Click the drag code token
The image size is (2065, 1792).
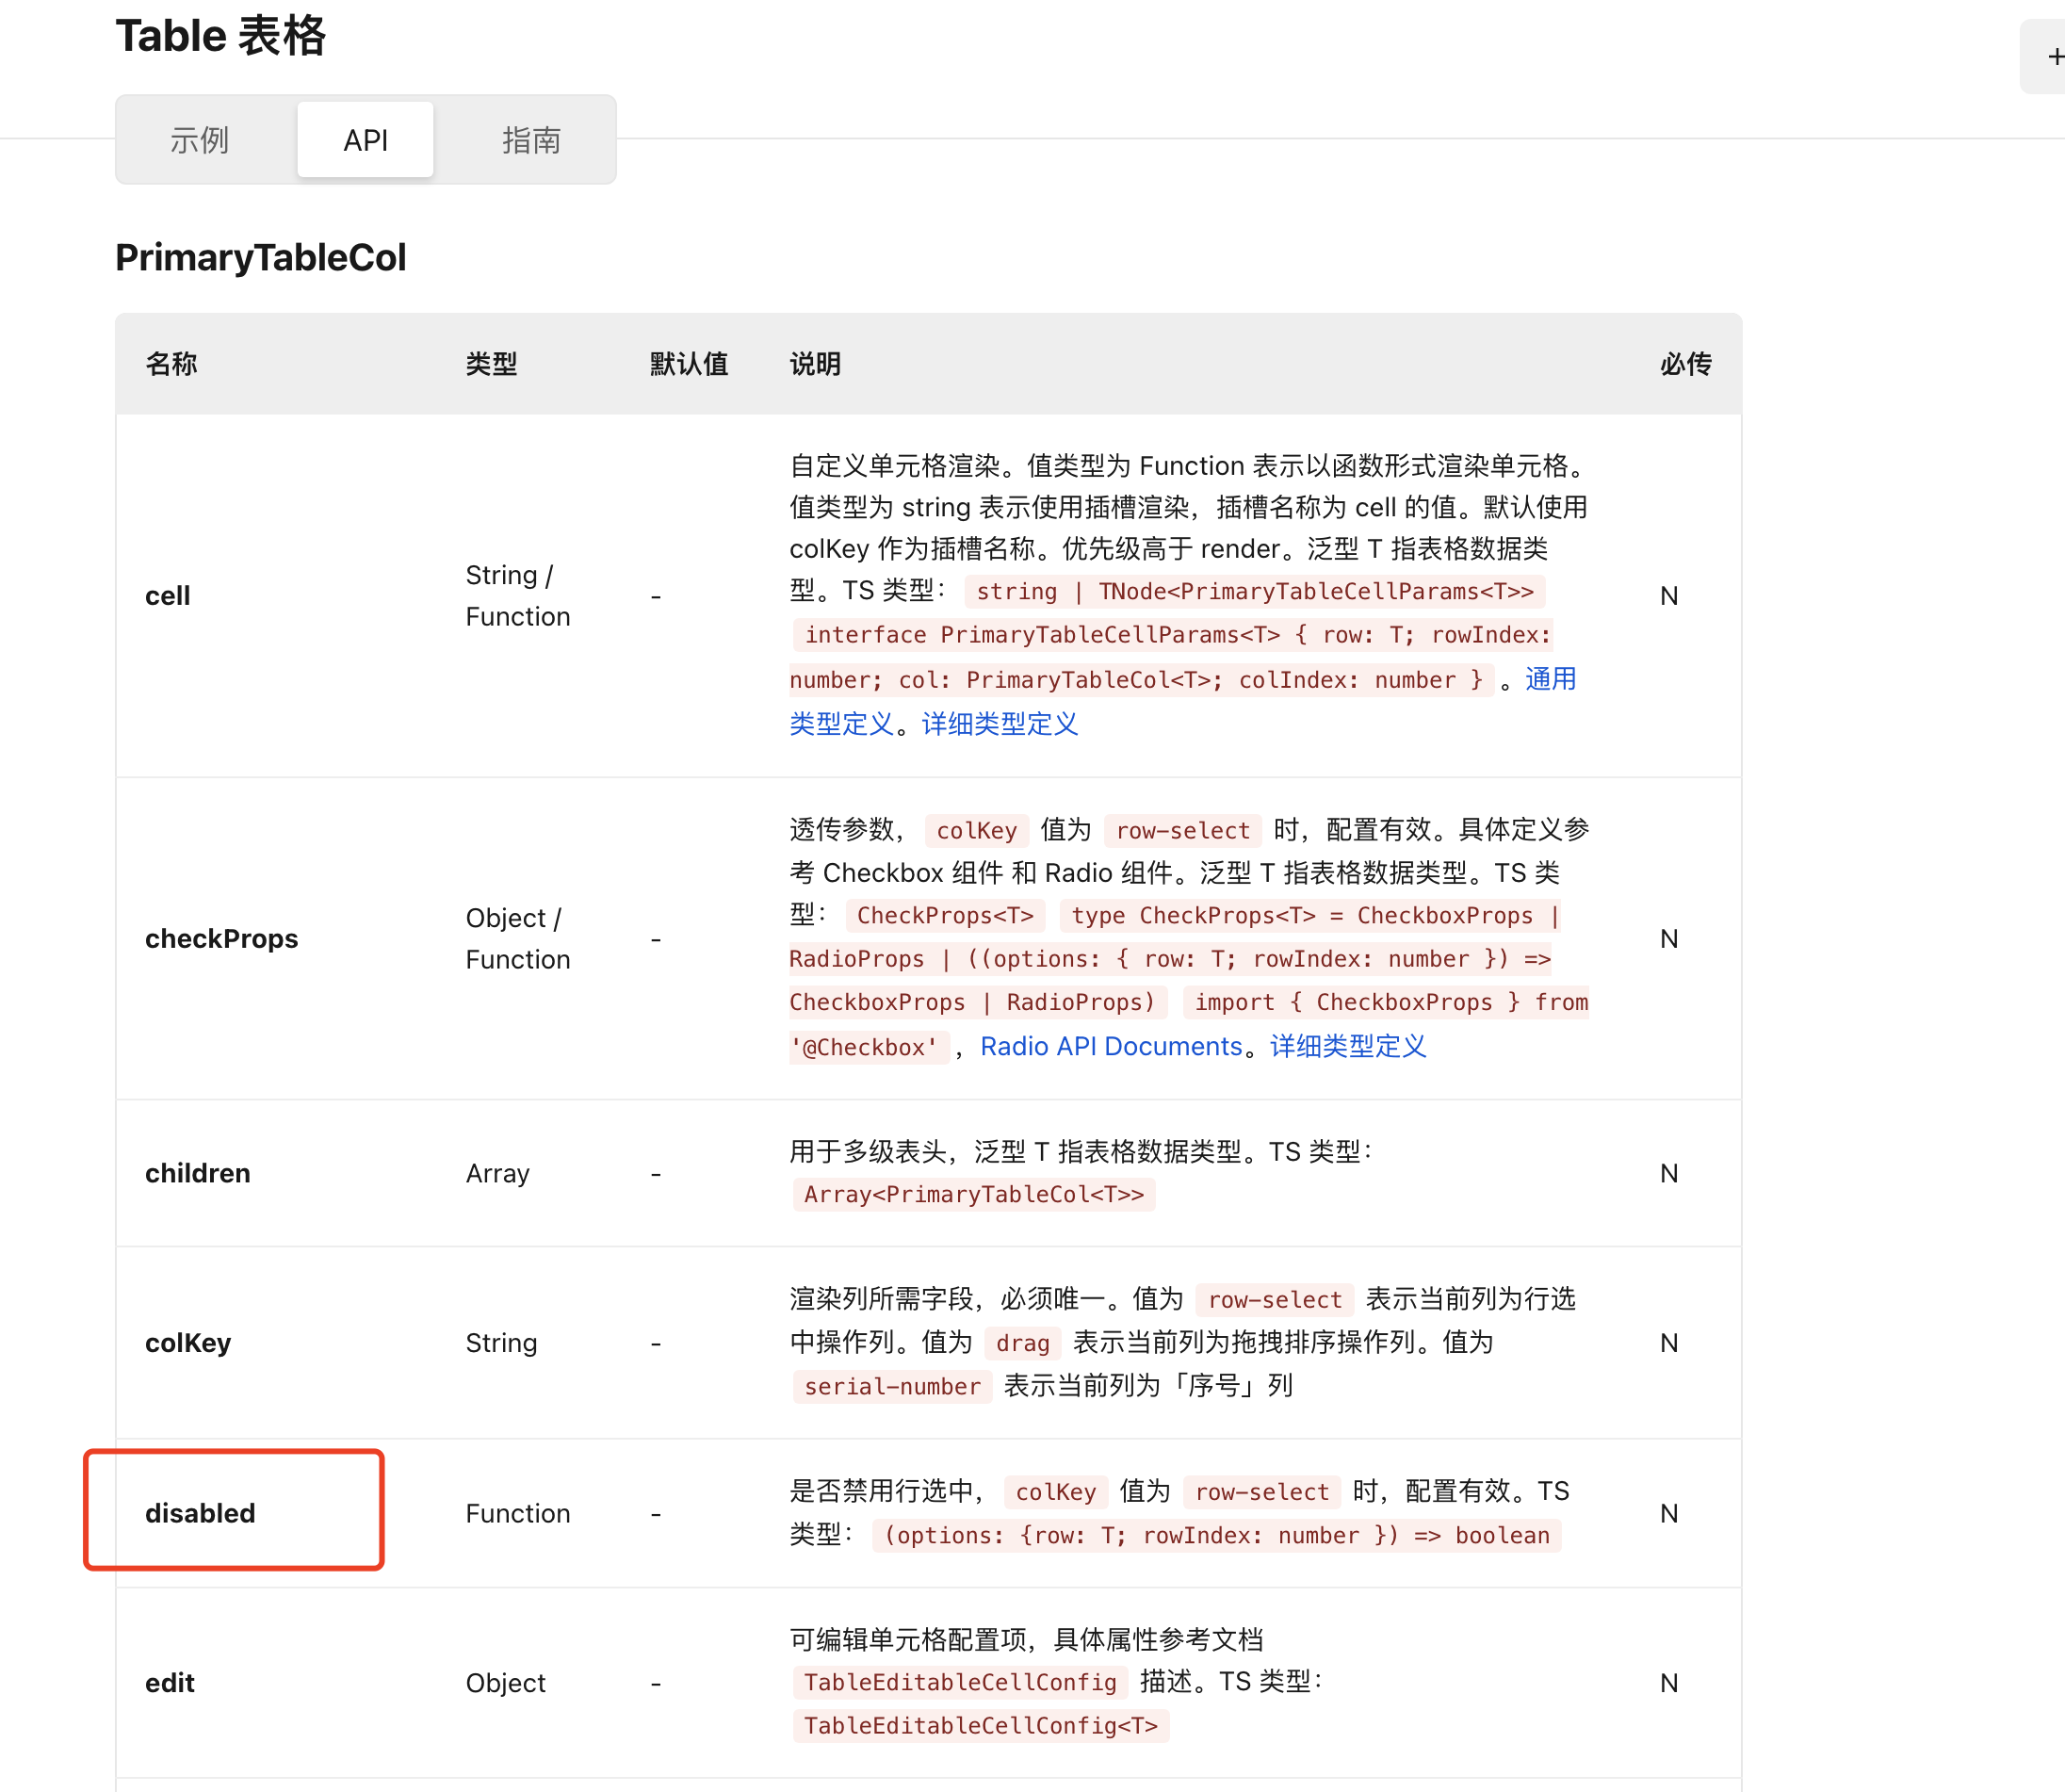coord(1021,1343)
